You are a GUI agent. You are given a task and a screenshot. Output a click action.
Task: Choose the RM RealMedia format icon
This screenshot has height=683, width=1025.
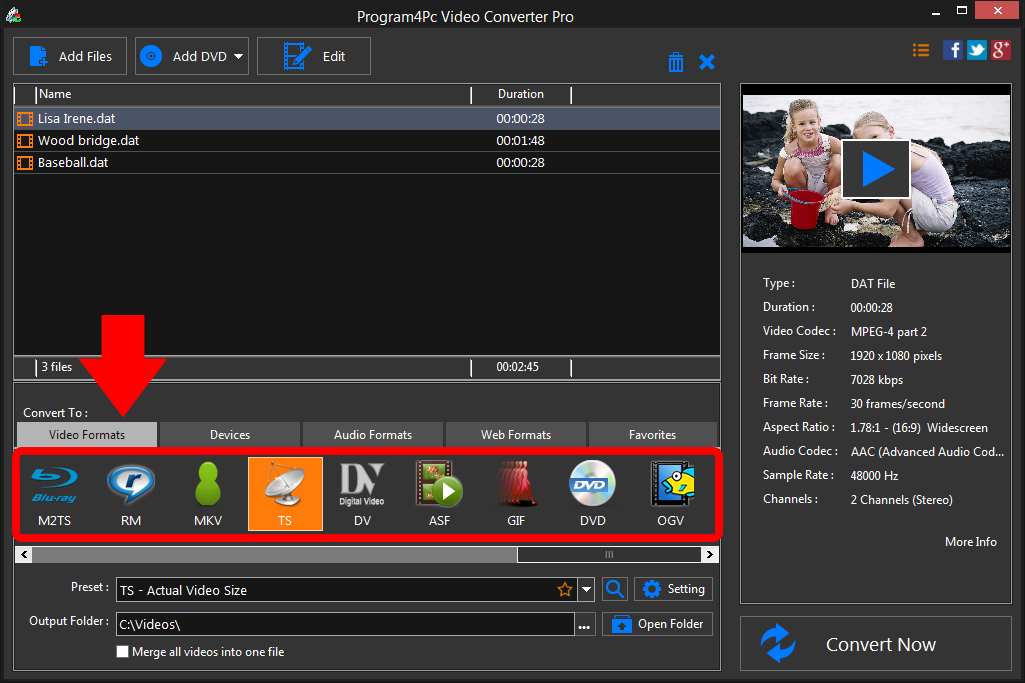pyautogui.click(x=131, y=494)
